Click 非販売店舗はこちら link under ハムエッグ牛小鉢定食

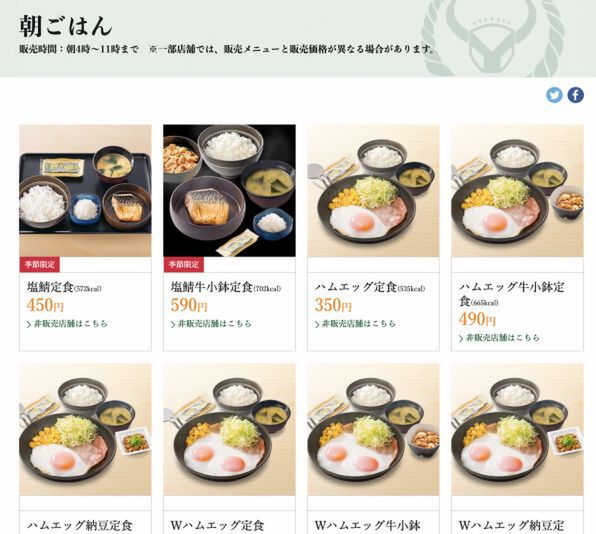pyautogui.click(x=499, y=338)
